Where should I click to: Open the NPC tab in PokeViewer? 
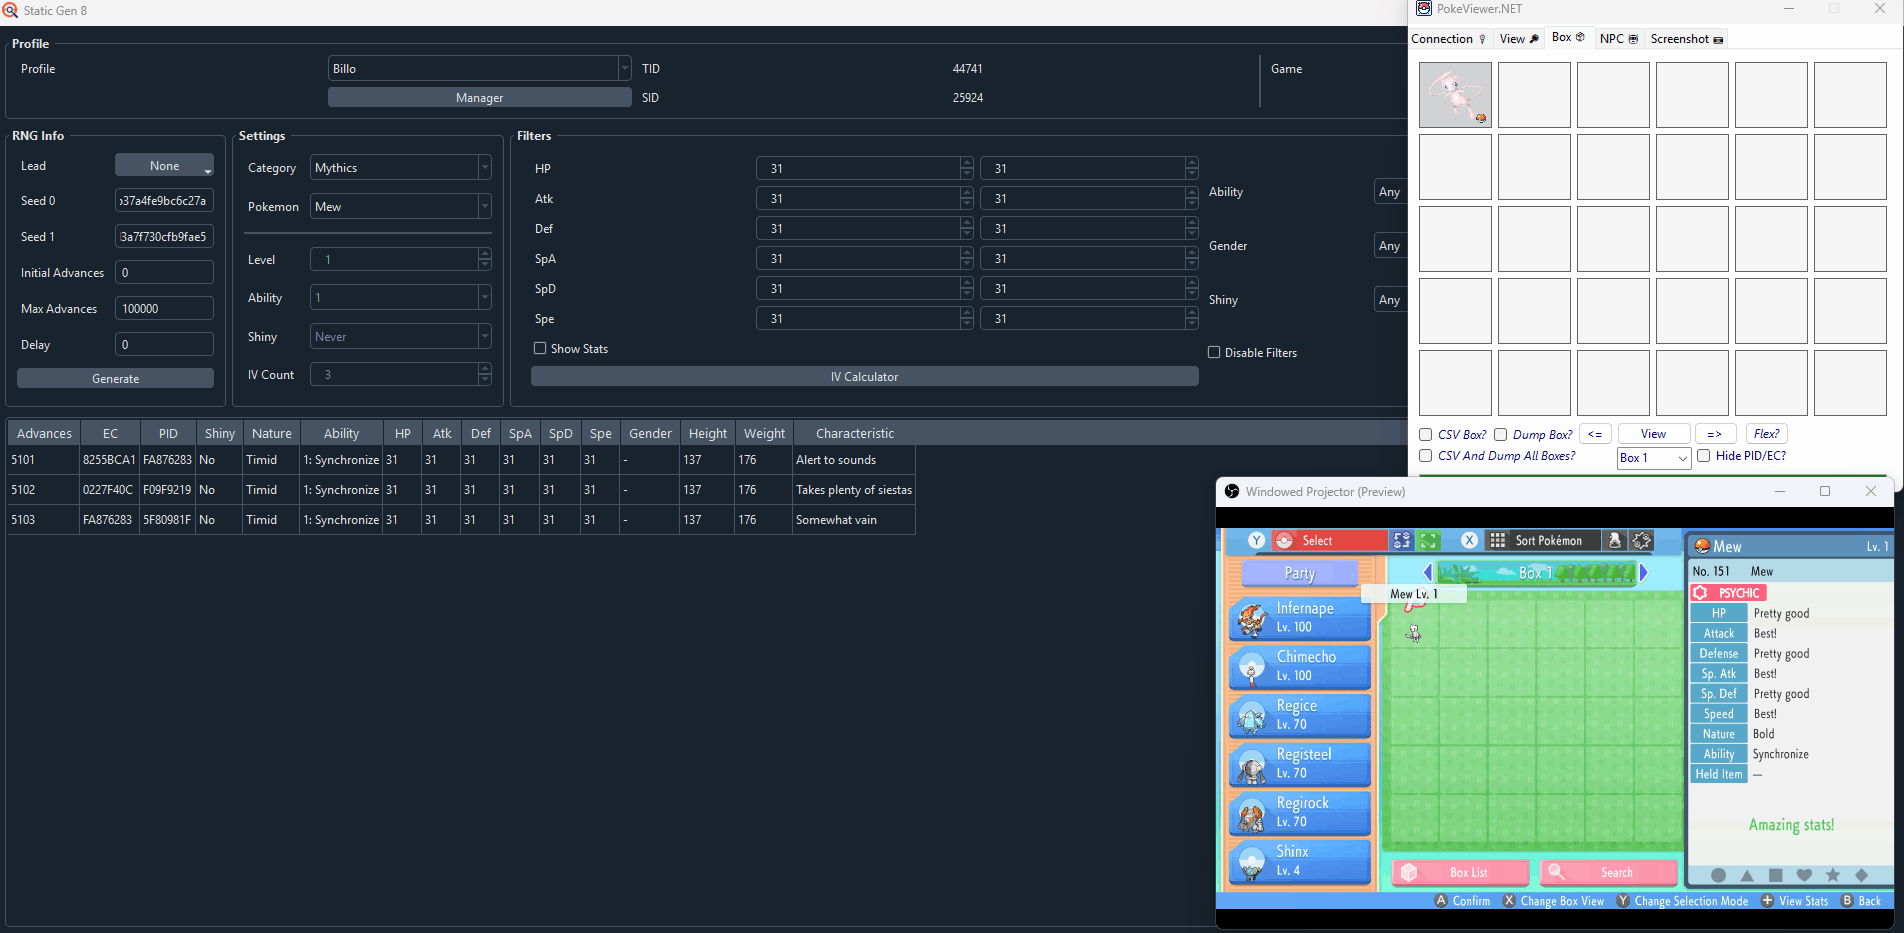tap(1618, 38)
